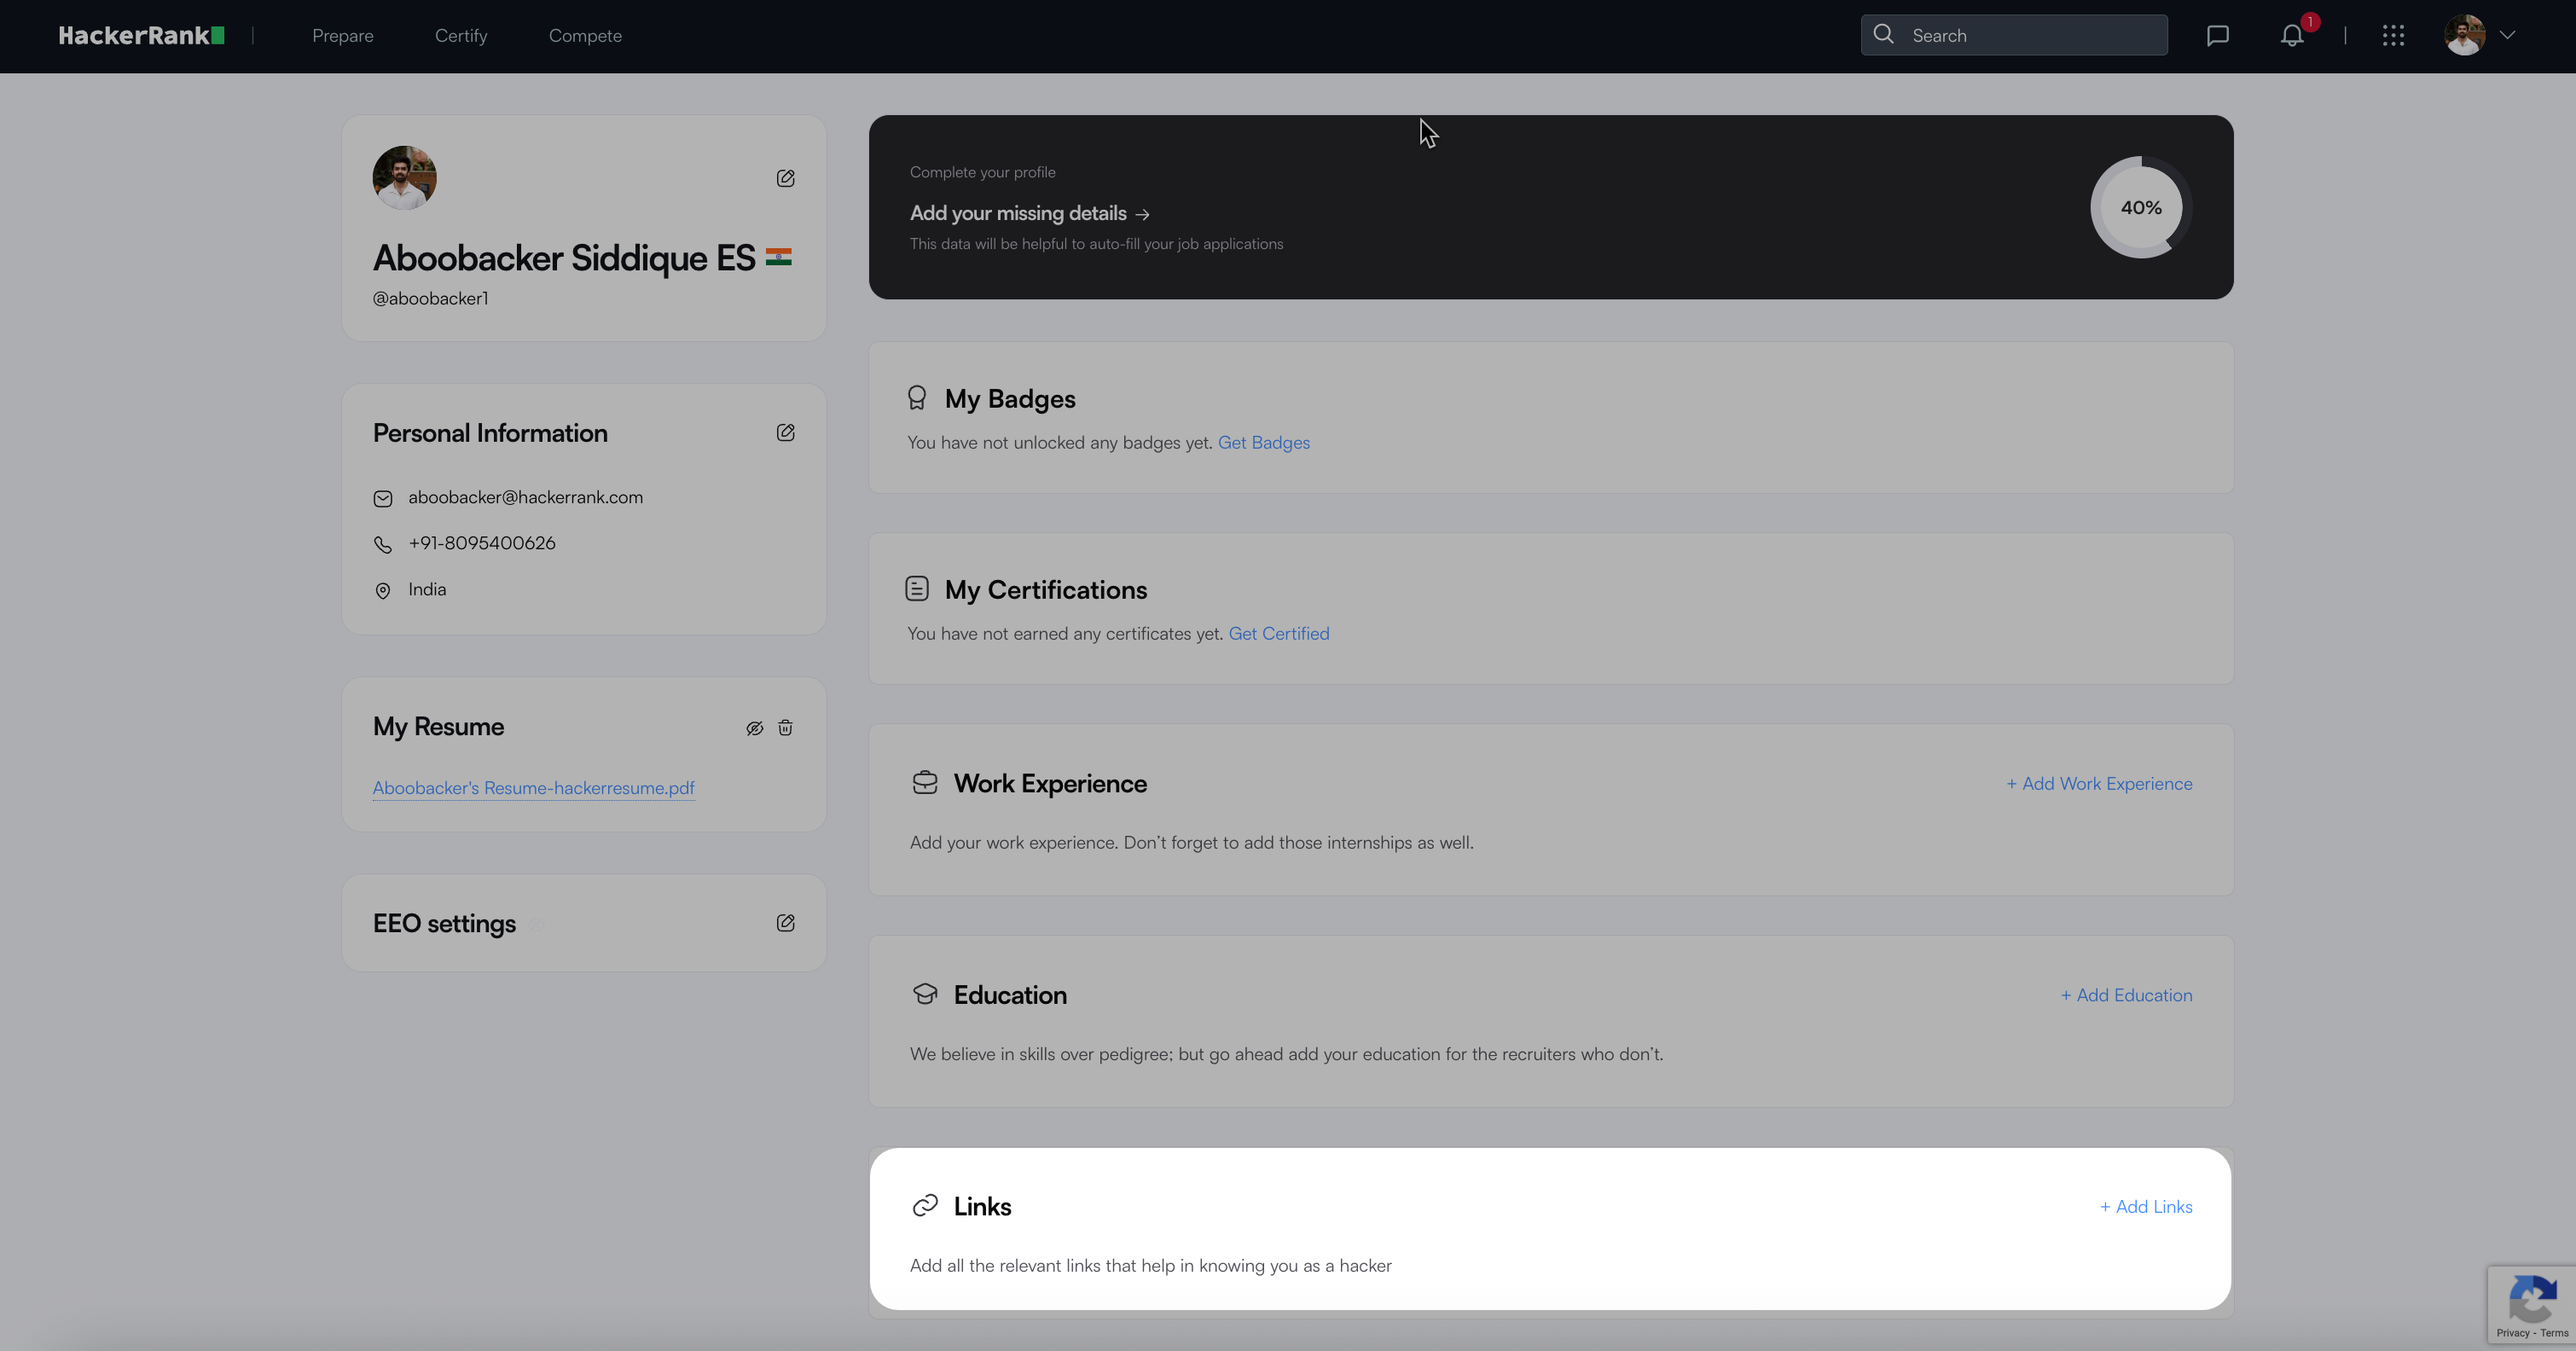Toggle resume visibility eye icon
The image size is (2576, 1351).
pos(754,728)
